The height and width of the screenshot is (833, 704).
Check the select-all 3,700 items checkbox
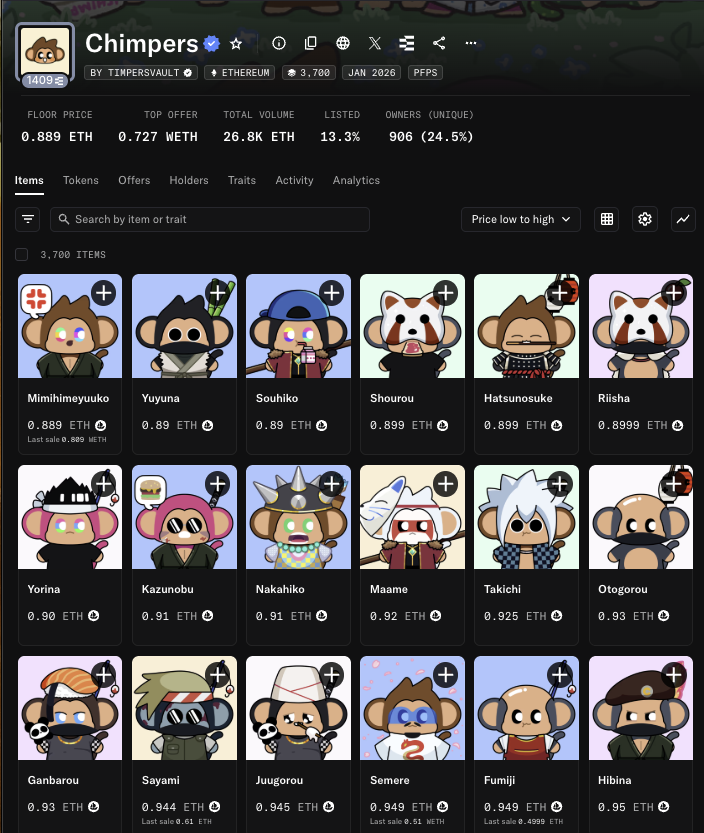[22, 254]
